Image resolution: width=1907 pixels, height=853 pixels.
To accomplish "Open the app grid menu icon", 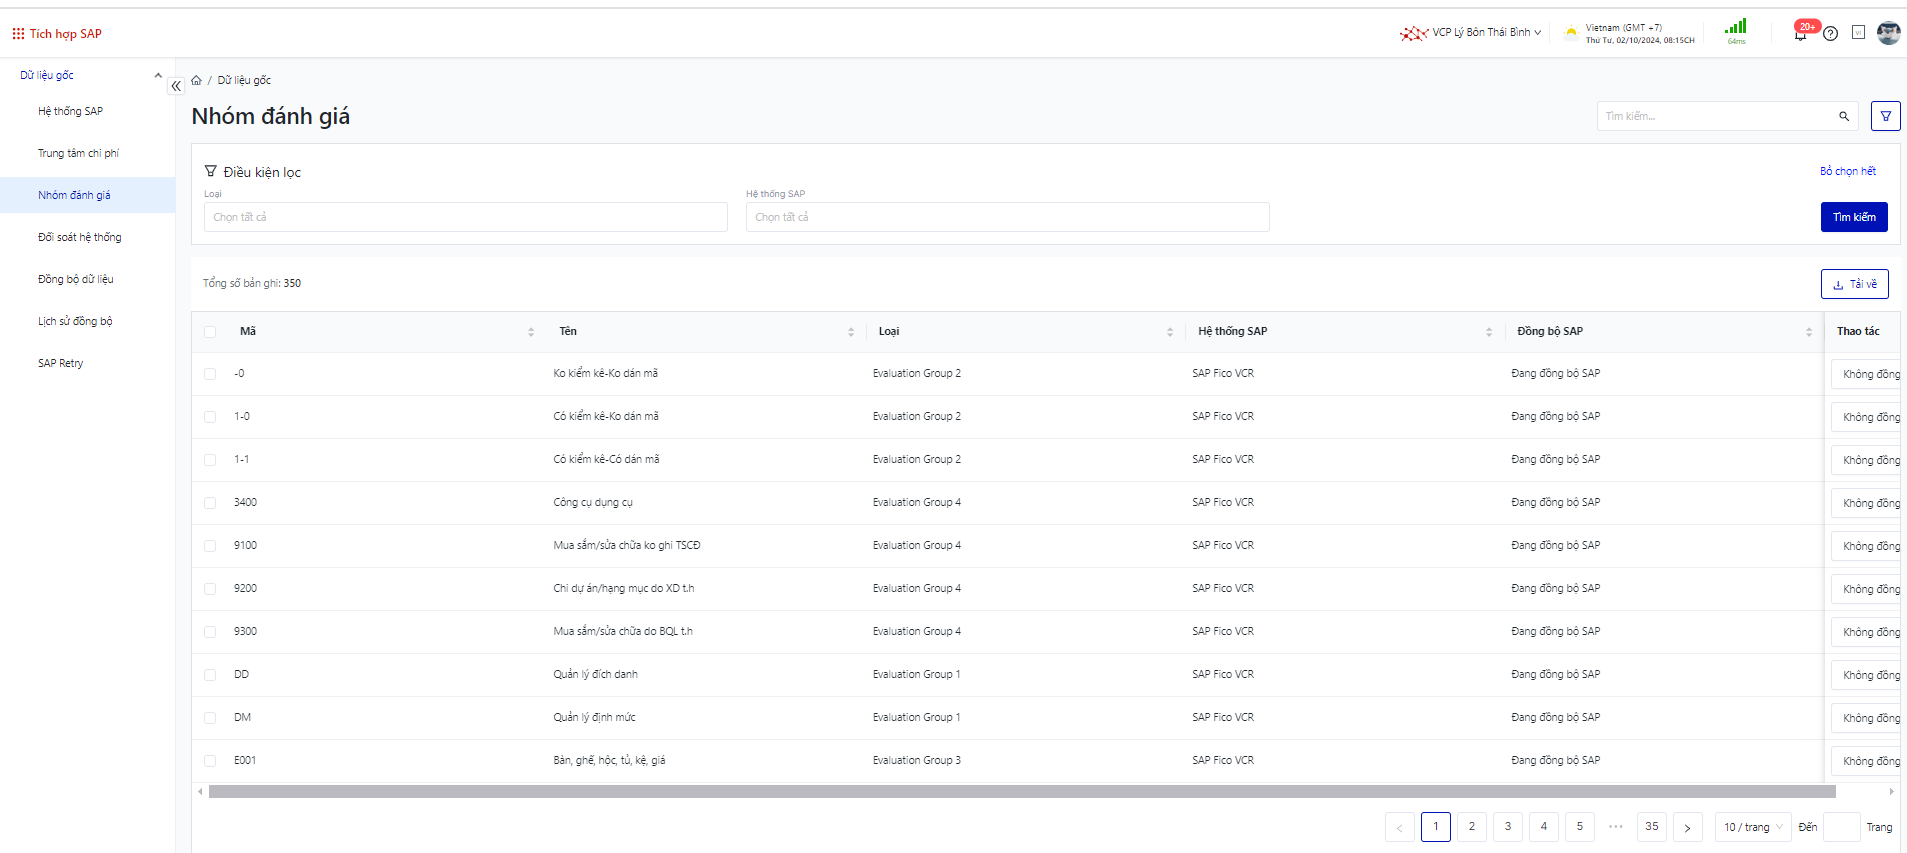I will tap(18, 34).
